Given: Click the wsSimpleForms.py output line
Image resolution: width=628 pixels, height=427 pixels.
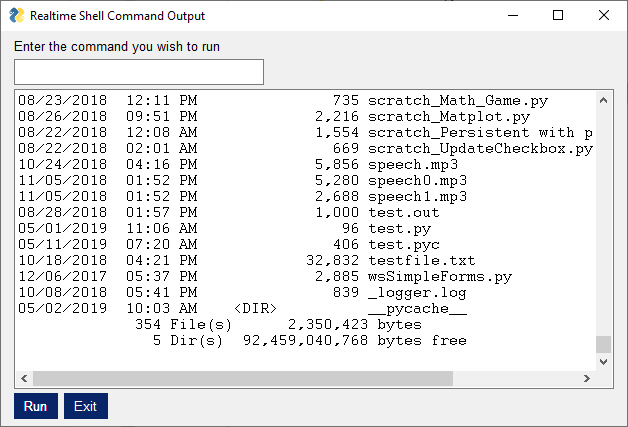Looking at the screenshot, I should coord(265,276).
